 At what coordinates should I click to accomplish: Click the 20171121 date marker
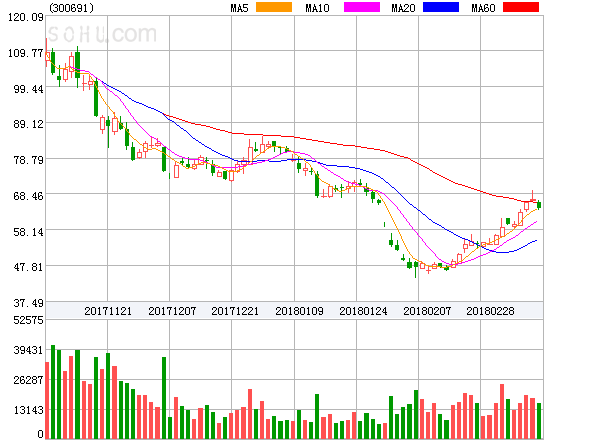[x=108, y=311]
